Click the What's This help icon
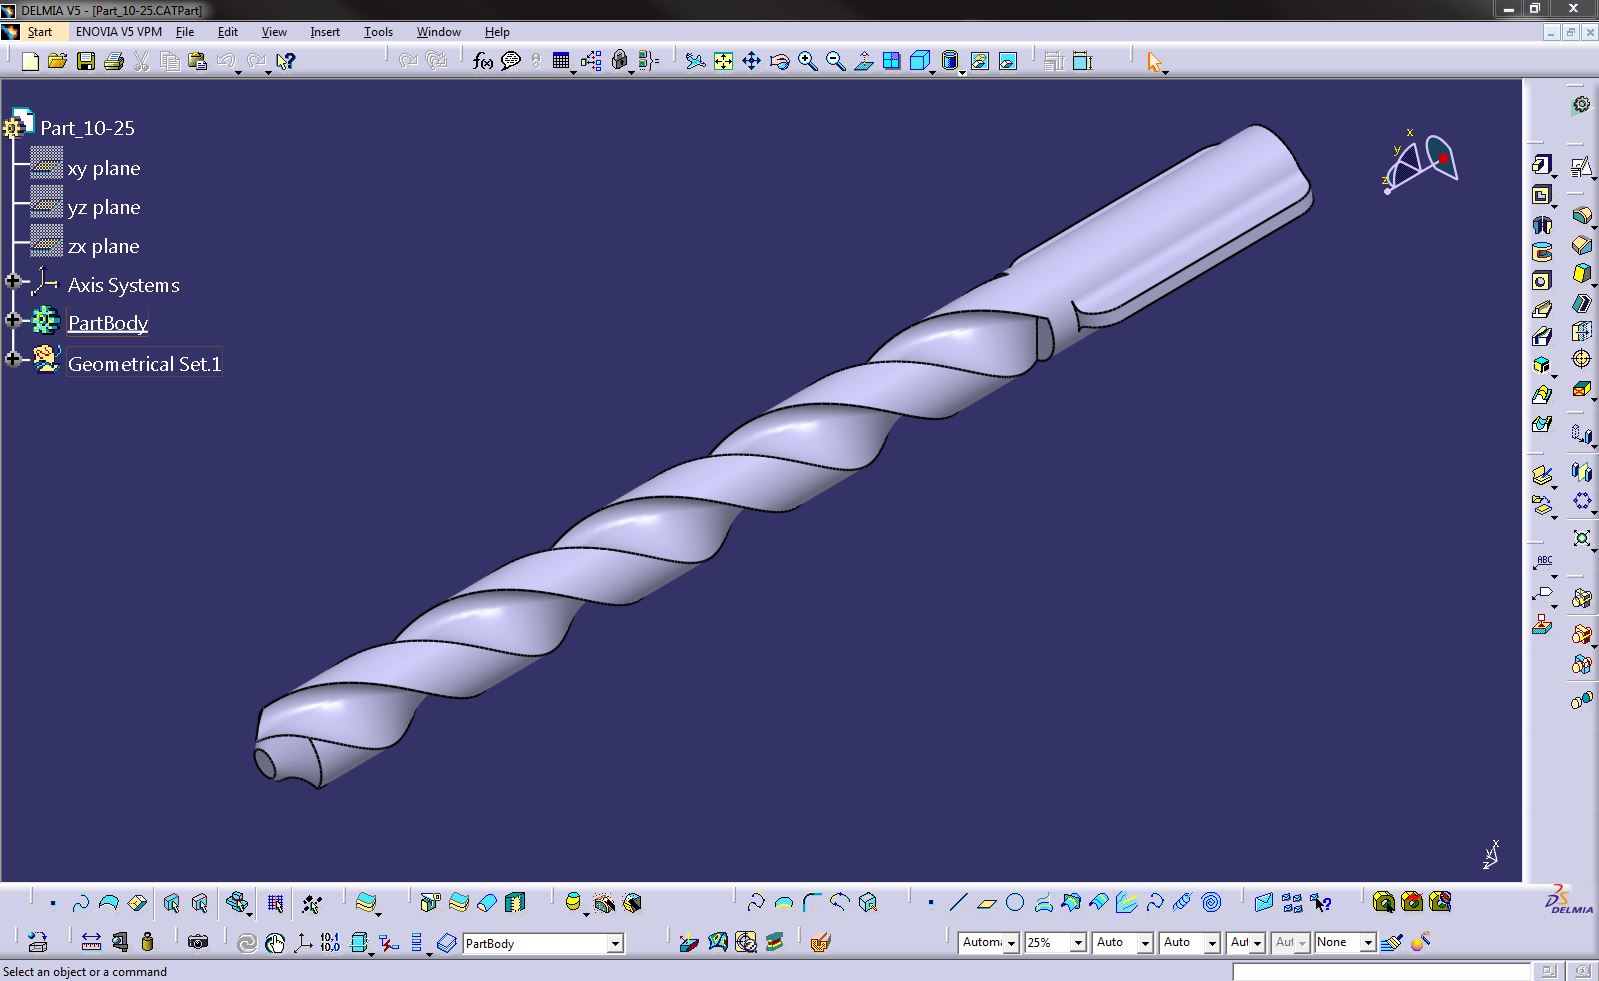 (285, 62)
